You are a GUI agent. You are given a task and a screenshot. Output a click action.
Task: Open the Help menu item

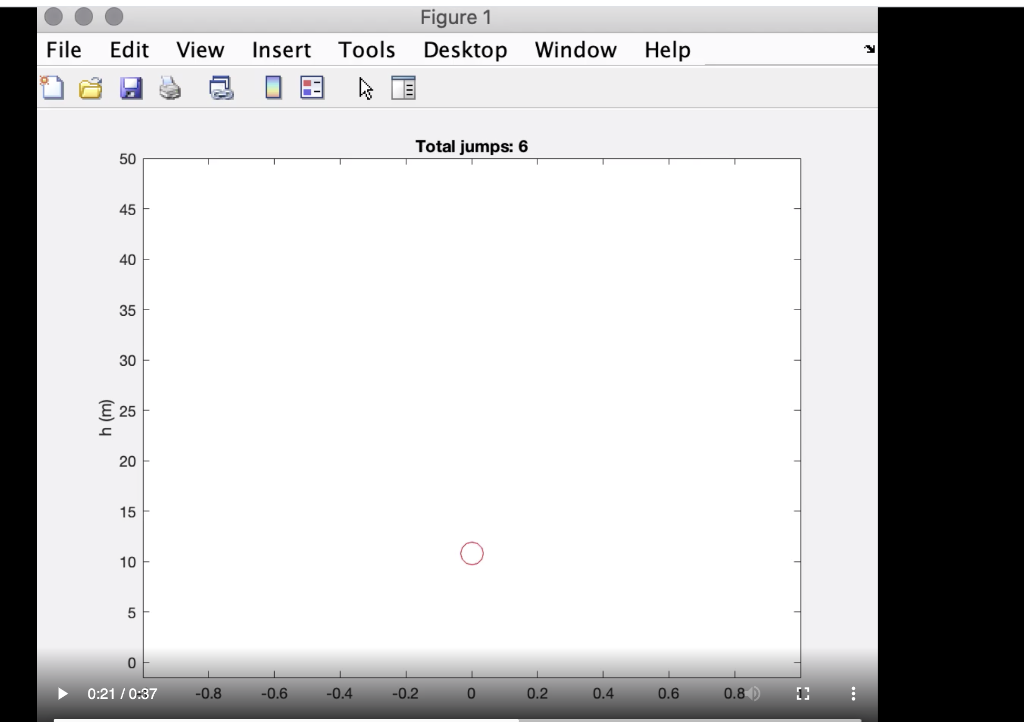tap(667, 49)
